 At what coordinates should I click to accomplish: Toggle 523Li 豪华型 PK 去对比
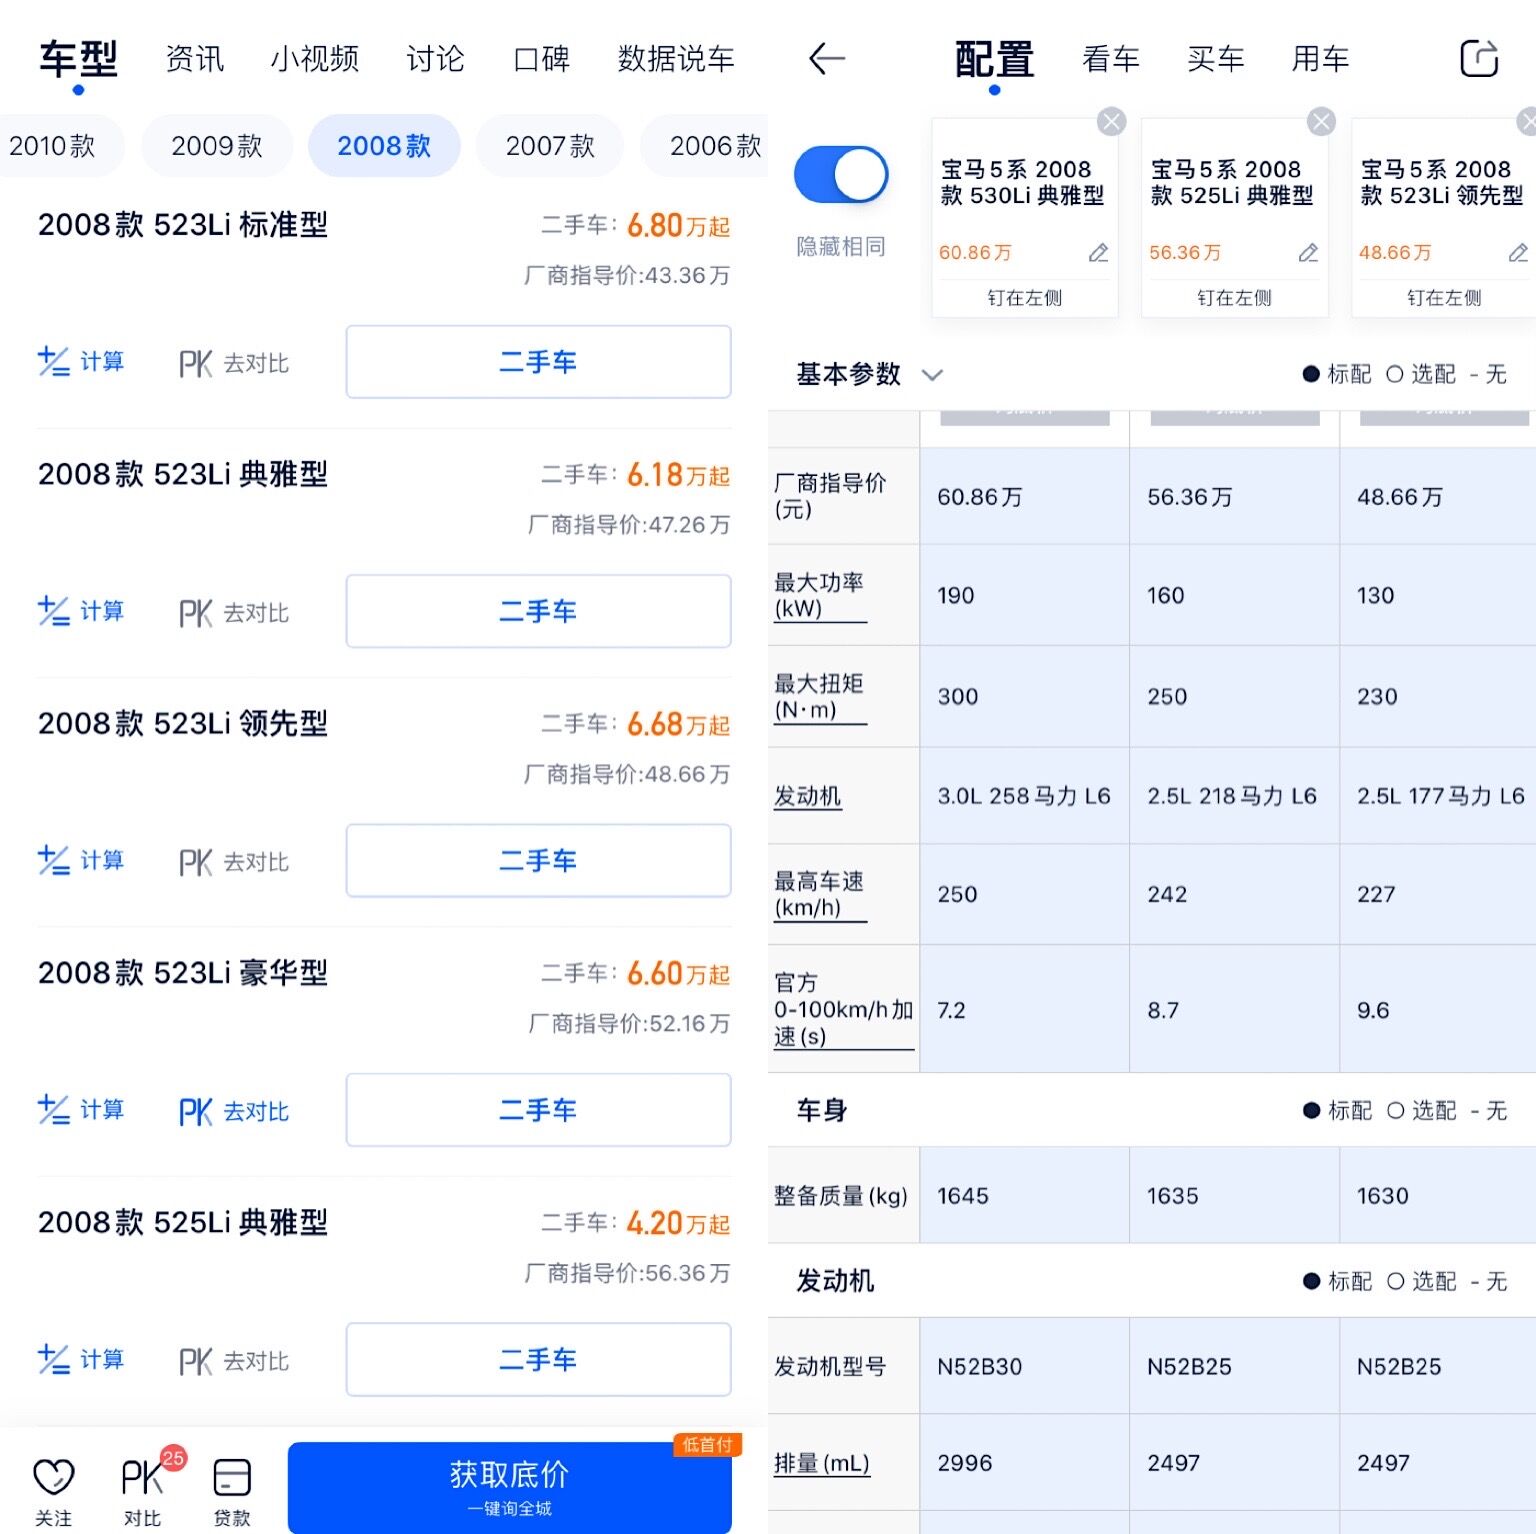pyautogui.click(x=234, y=1111)
